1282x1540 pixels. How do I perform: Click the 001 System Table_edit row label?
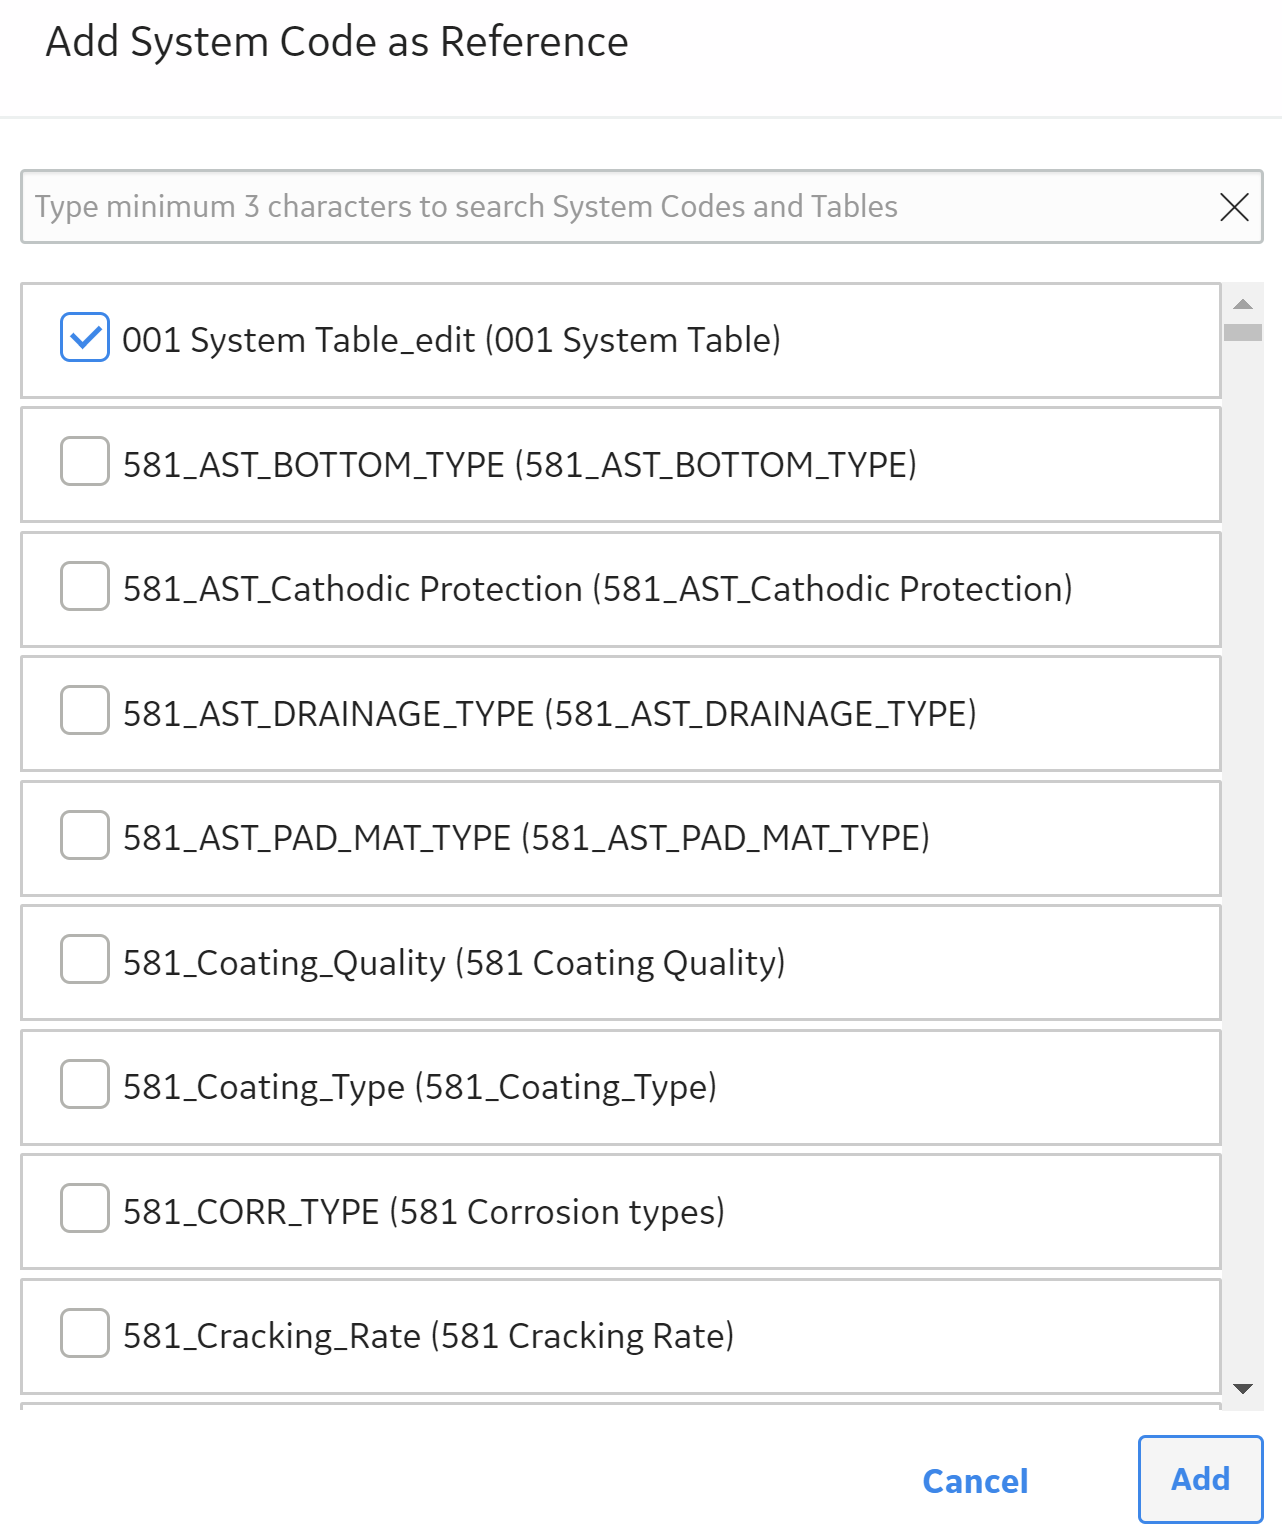(451, 341)
